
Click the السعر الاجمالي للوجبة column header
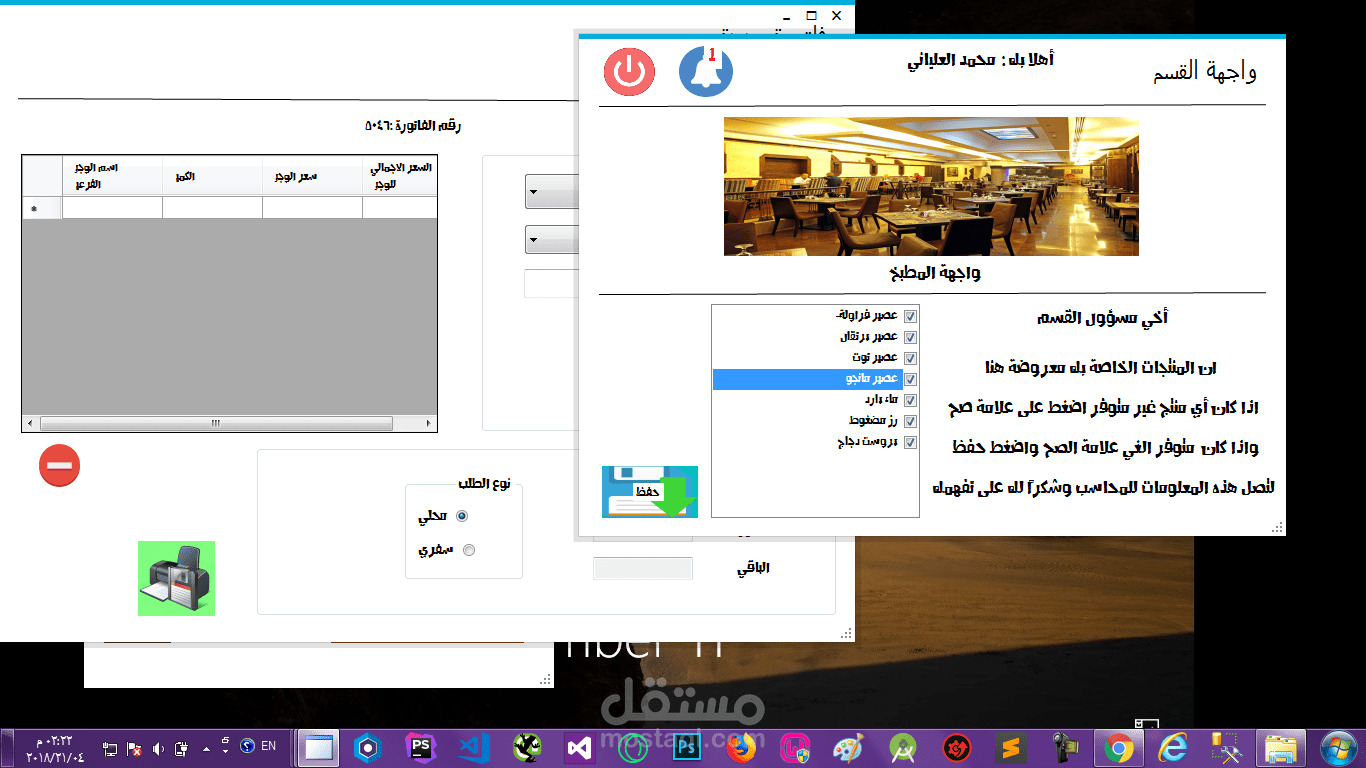pyautogui.click(x=399, y=176)
